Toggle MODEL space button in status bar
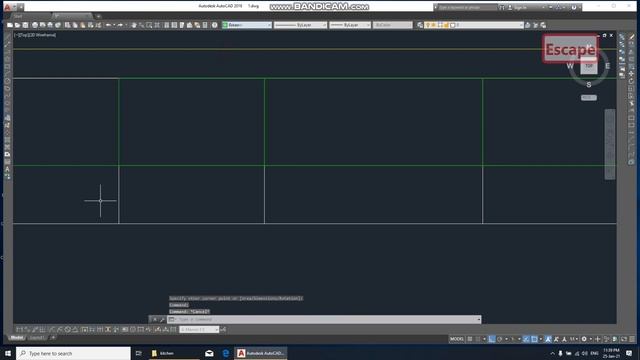This screenshot has height=360, width=640. coord(457,339)
